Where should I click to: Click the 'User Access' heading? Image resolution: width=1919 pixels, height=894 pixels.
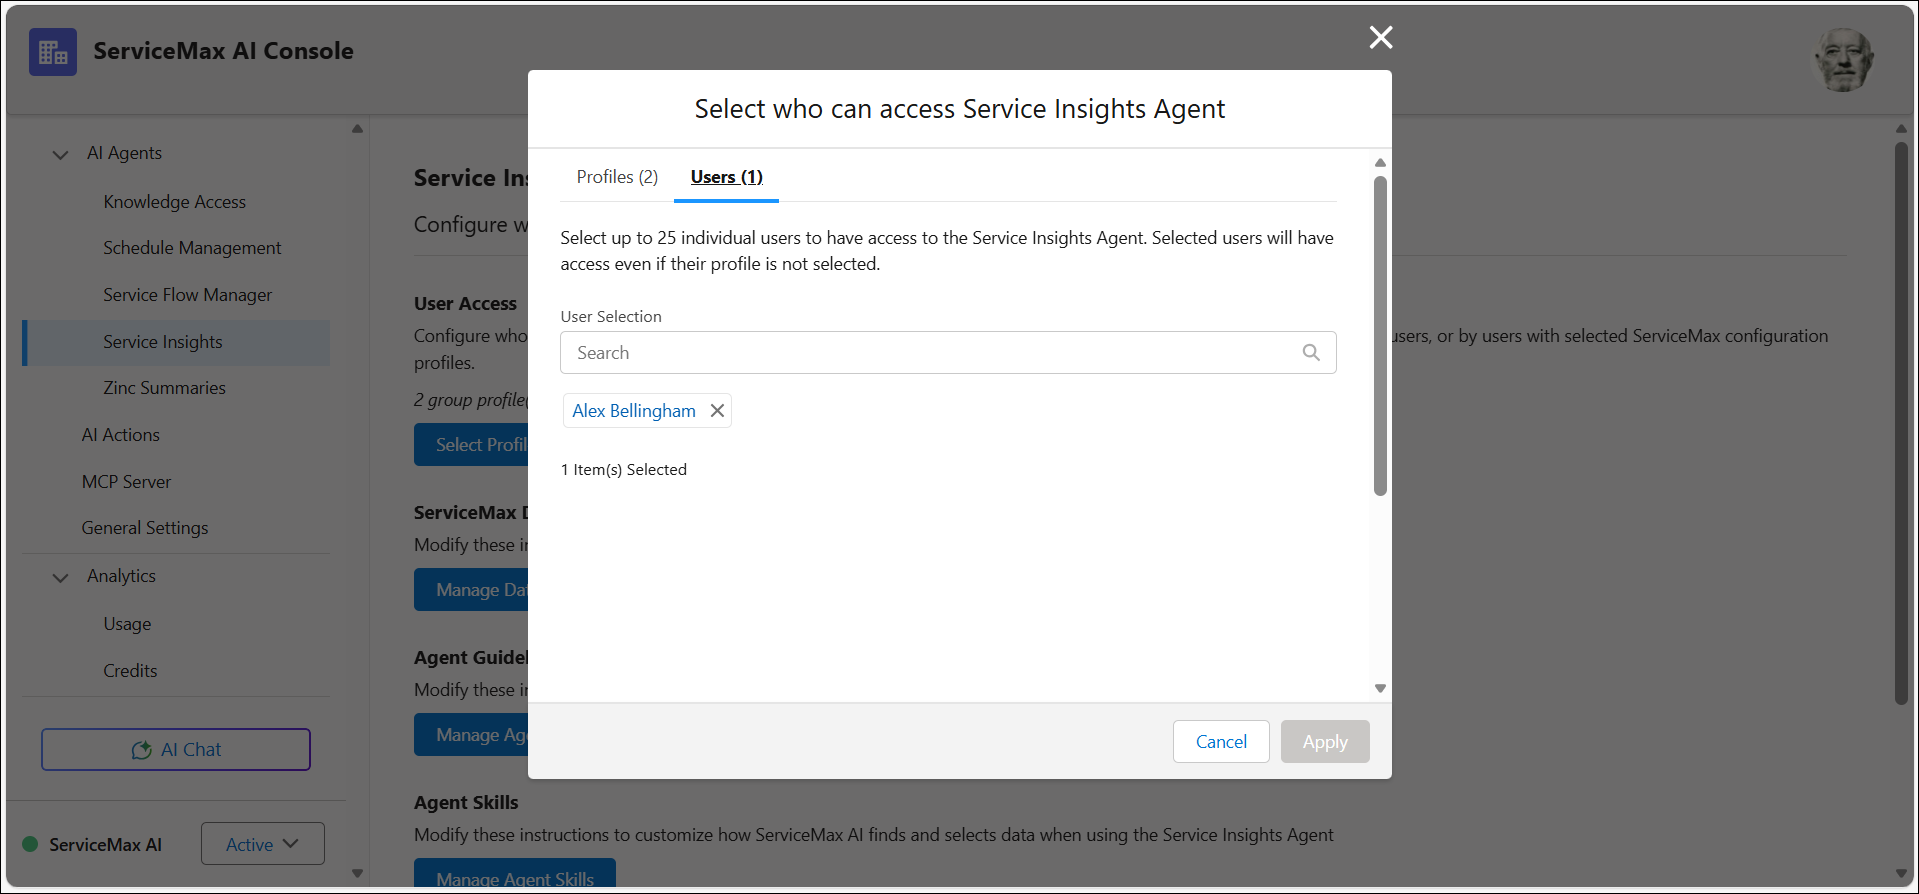pyautogui.click(x=465, y=304)
